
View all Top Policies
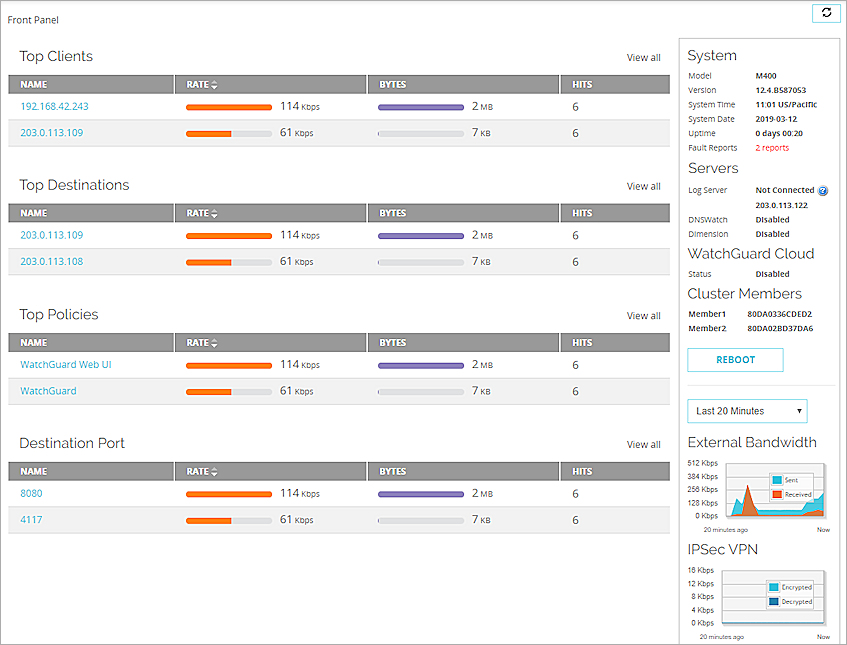pos(643,315)
